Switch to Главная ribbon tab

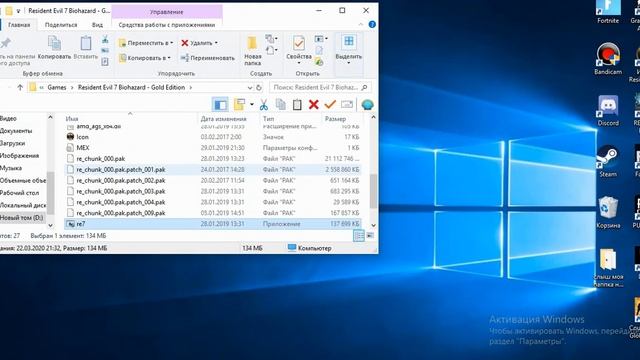19,25
